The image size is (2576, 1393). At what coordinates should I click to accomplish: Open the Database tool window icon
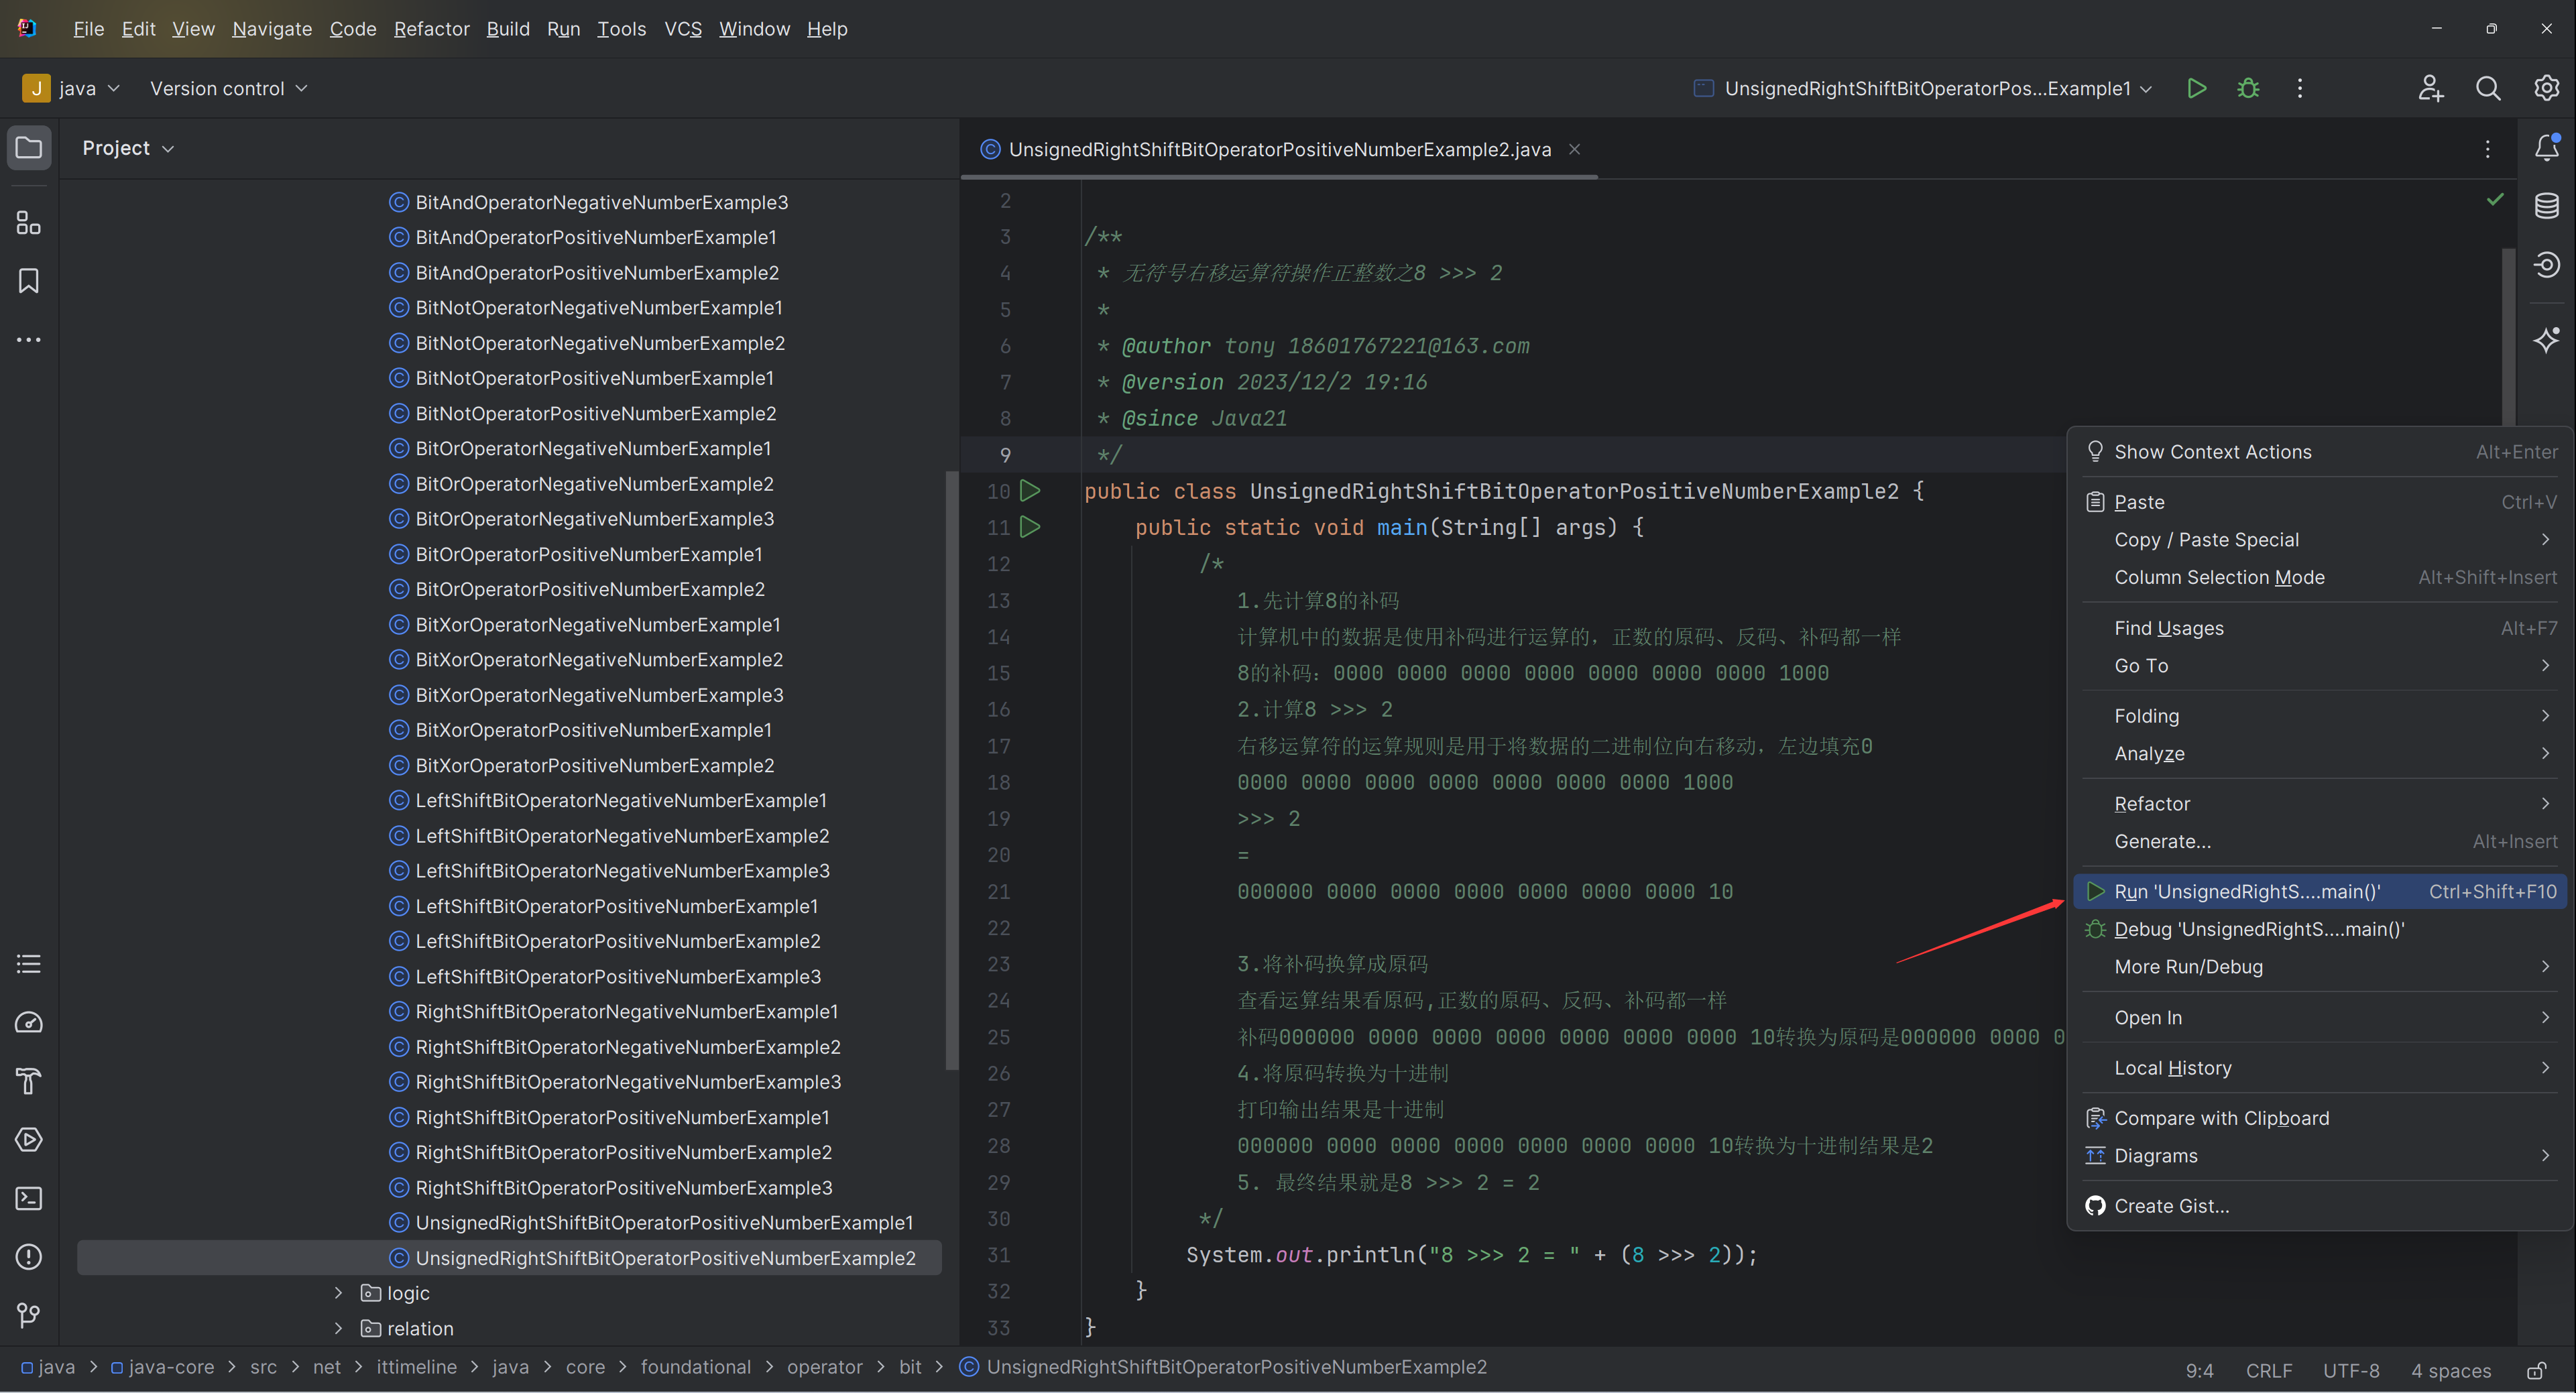(x=2546, y=206)
